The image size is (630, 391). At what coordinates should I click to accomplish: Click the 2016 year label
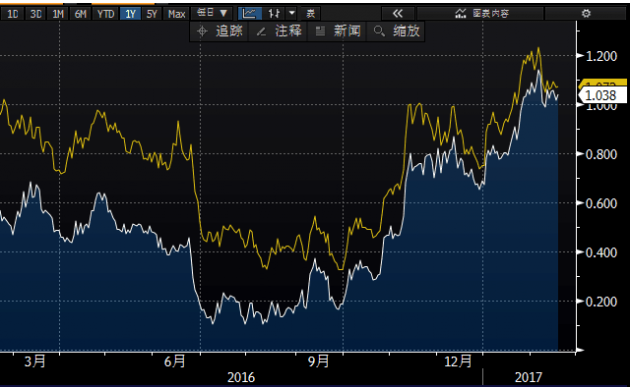pos(241,377)
